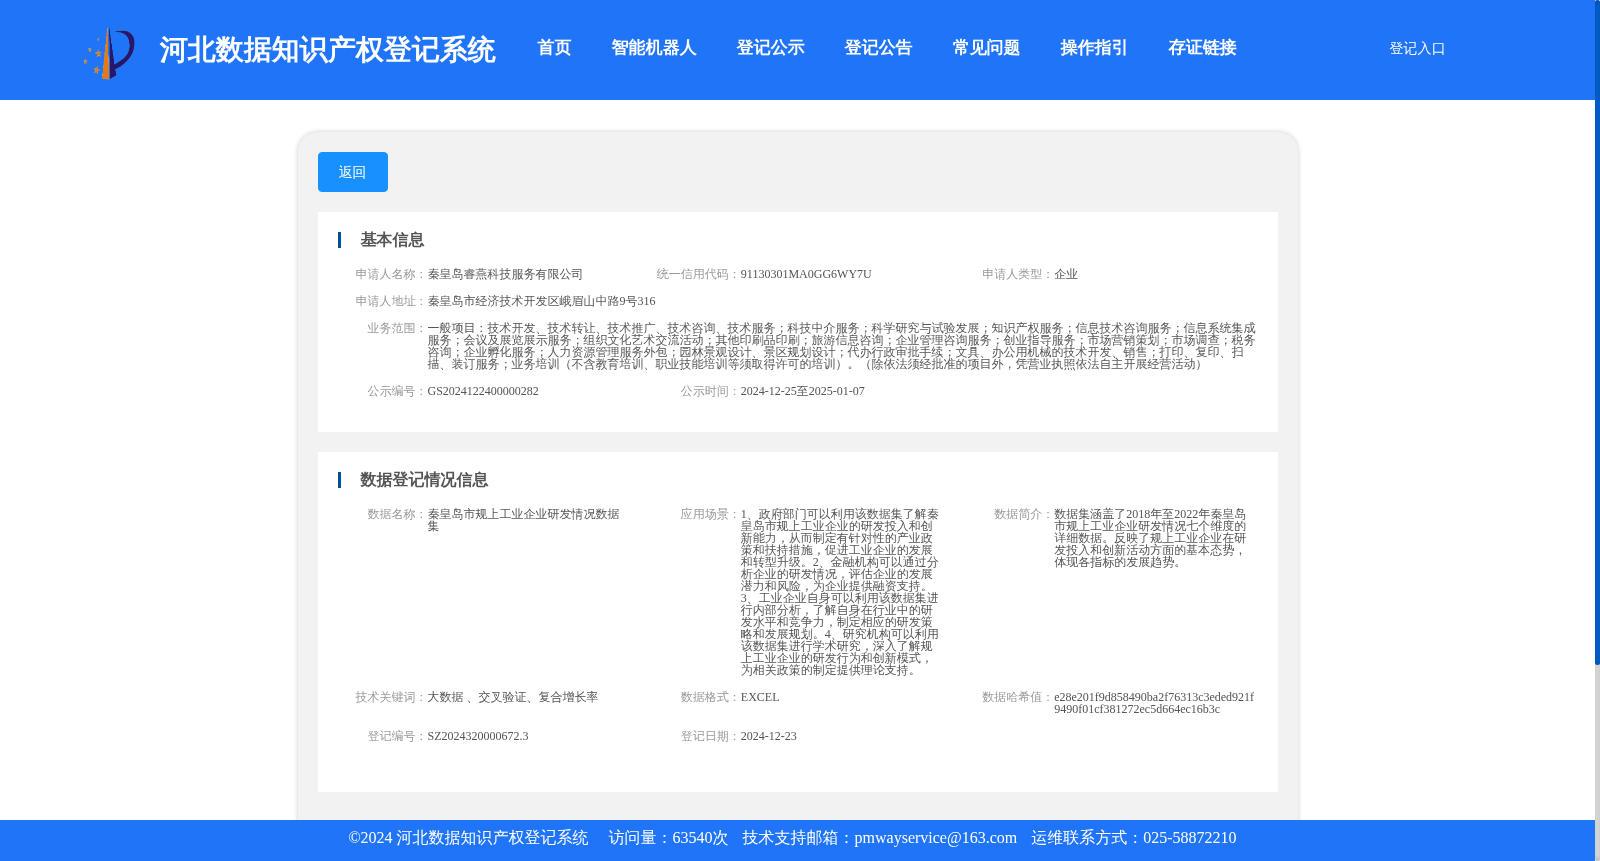Click the 数据登记情况信息 section heading

coord(424,480)
